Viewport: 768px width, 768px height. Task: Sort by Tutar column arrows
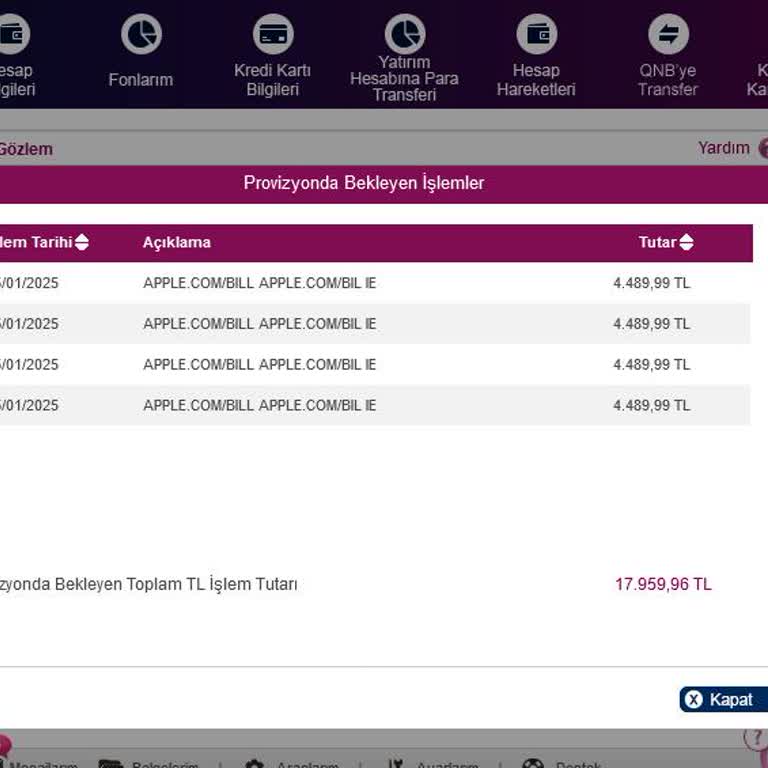686,243
